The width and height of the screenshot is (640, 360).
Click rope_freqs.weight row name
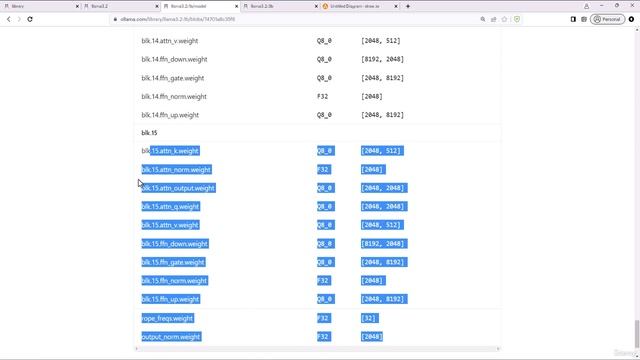tap(167, 318)
